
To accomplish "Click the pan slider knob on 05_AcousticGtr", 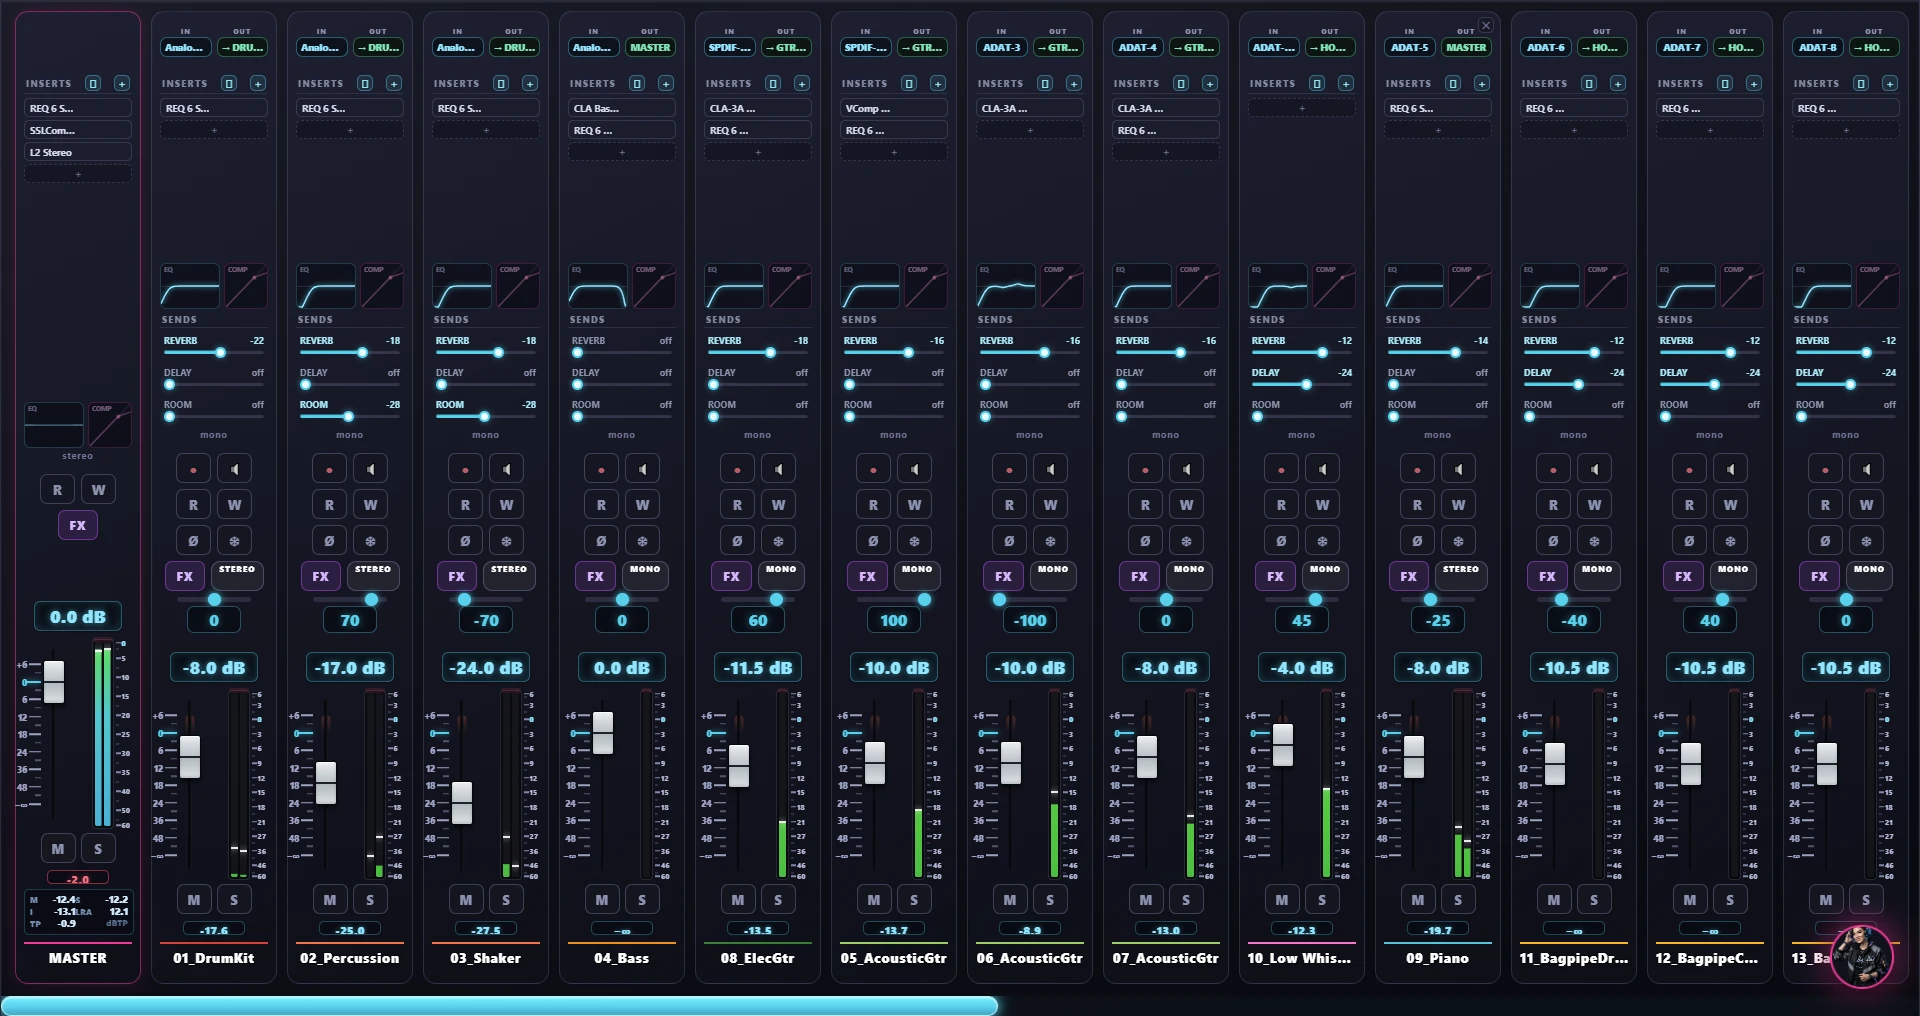I will click(x=924, y=600).
